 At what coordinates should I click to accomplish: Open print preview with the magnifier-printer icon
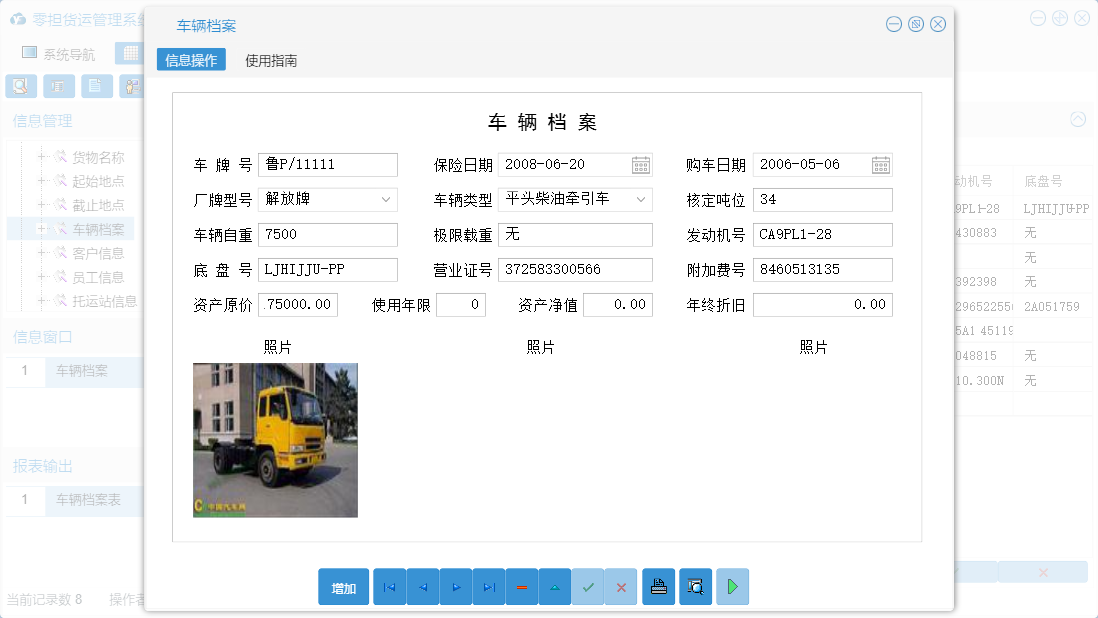pyautogui.click(x=694, y=587)
